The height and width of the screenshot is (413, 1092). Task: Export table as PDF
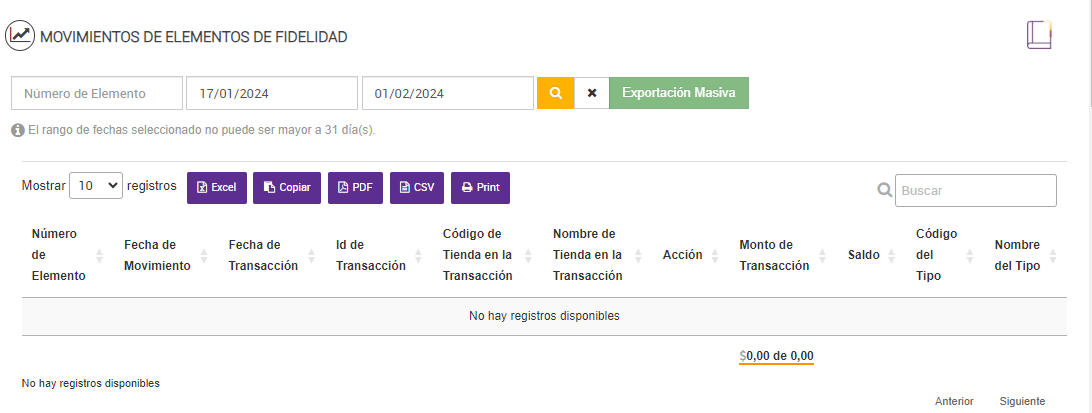(x=355, y=188)
